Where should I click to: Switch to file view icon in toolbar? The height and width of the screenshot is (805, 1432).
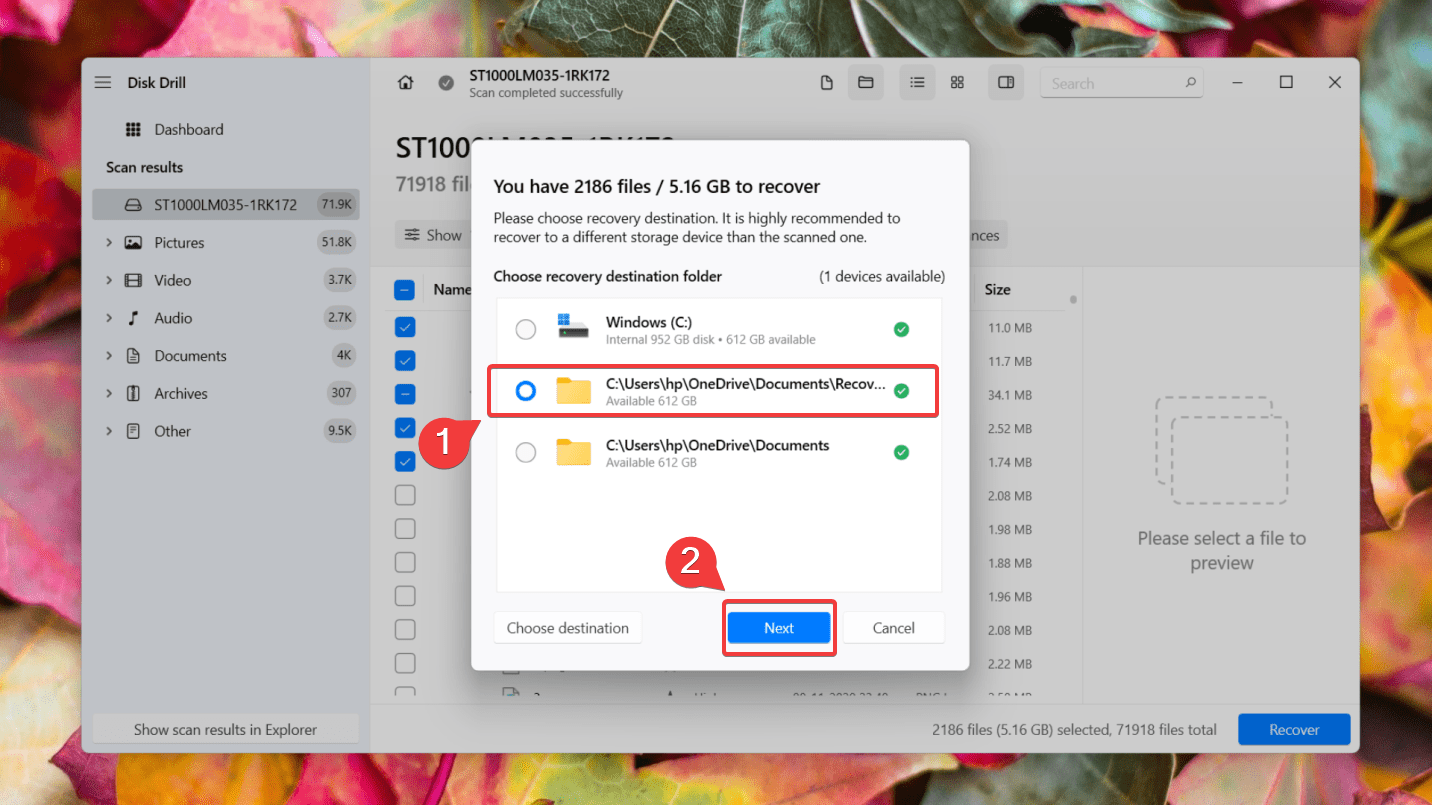tap(826, 83)
